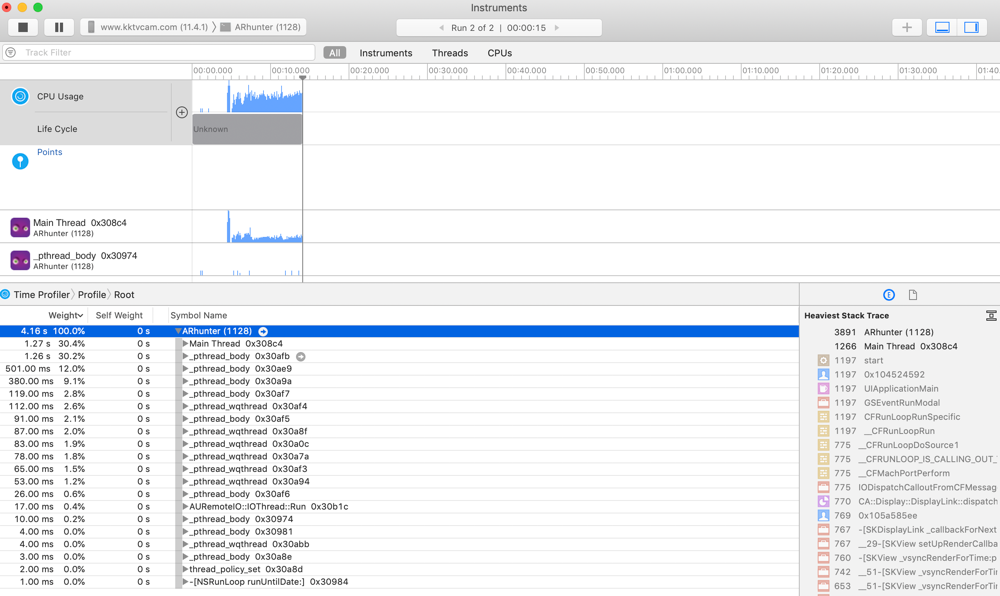Add an instrument with the plus button

point(906,27)
